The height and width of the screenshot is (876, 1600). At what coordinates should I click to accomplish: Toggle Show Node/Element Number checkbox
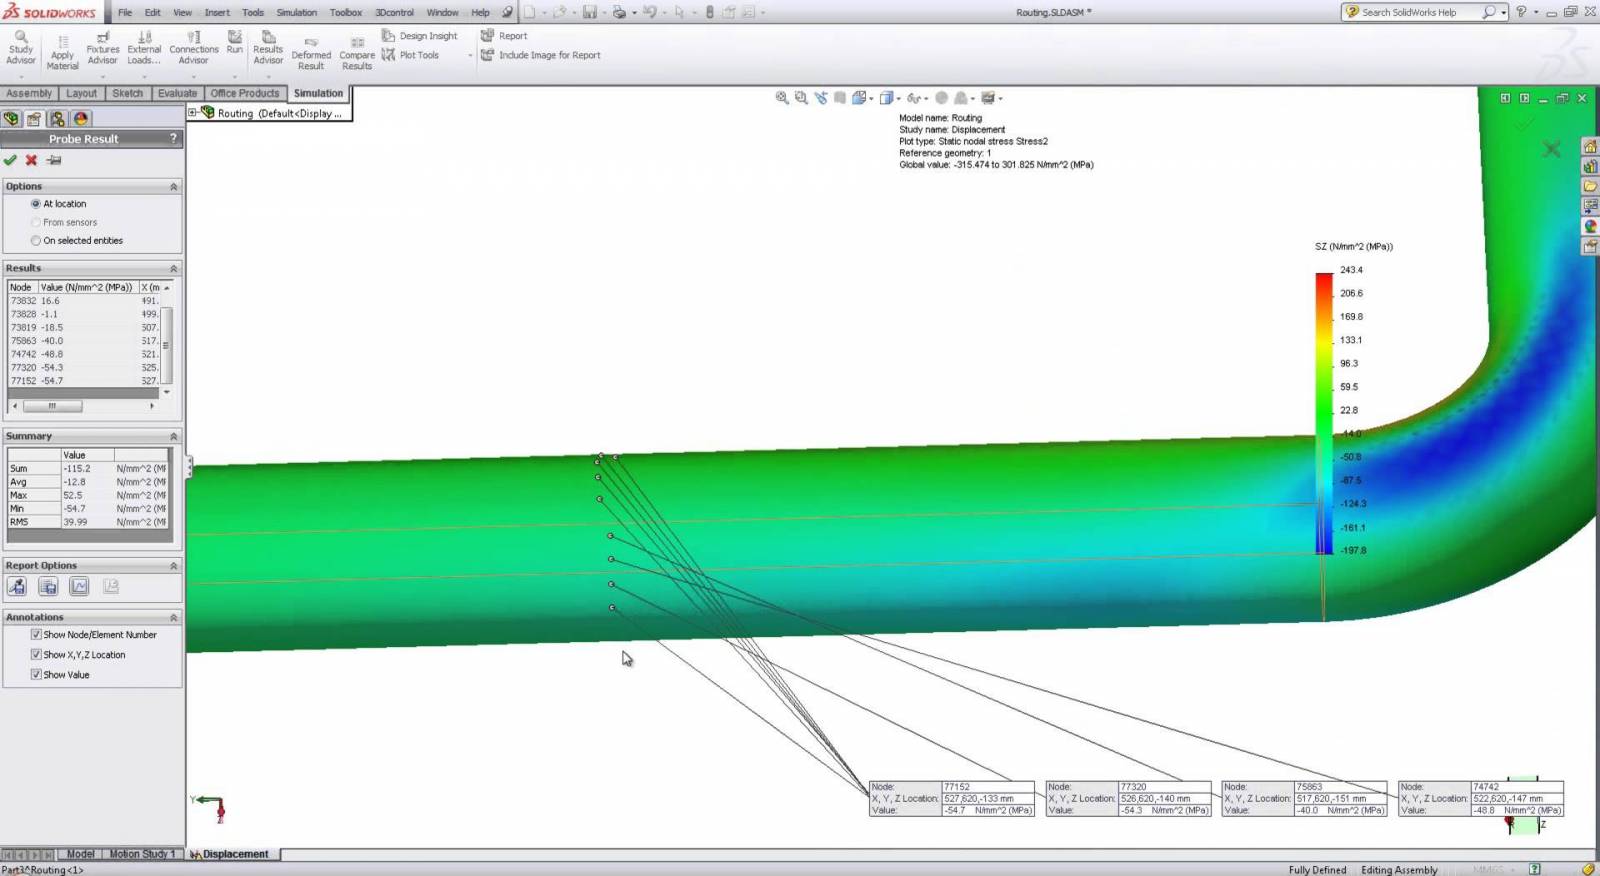tap(36, 635)
